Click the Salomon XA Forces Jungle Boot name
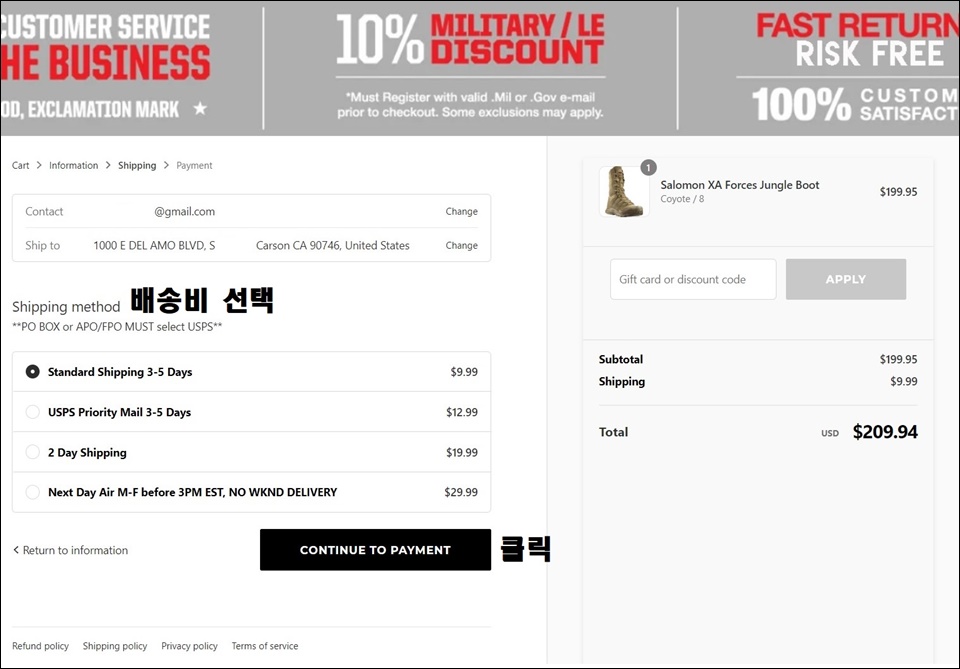Image resolution: width=960 pixels, height=669 pixels. point(740,185)
